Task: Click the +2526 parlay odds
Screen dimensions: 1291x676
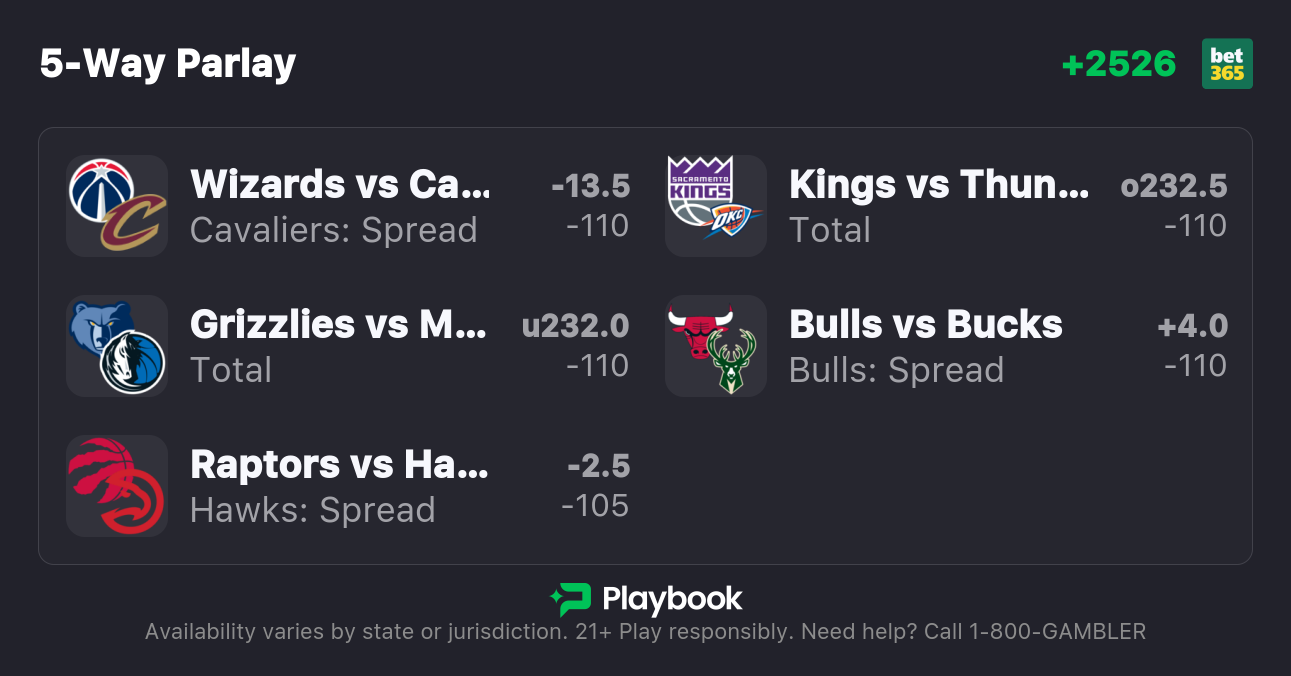Action: pyautogui.click(x=1119, y=64)
